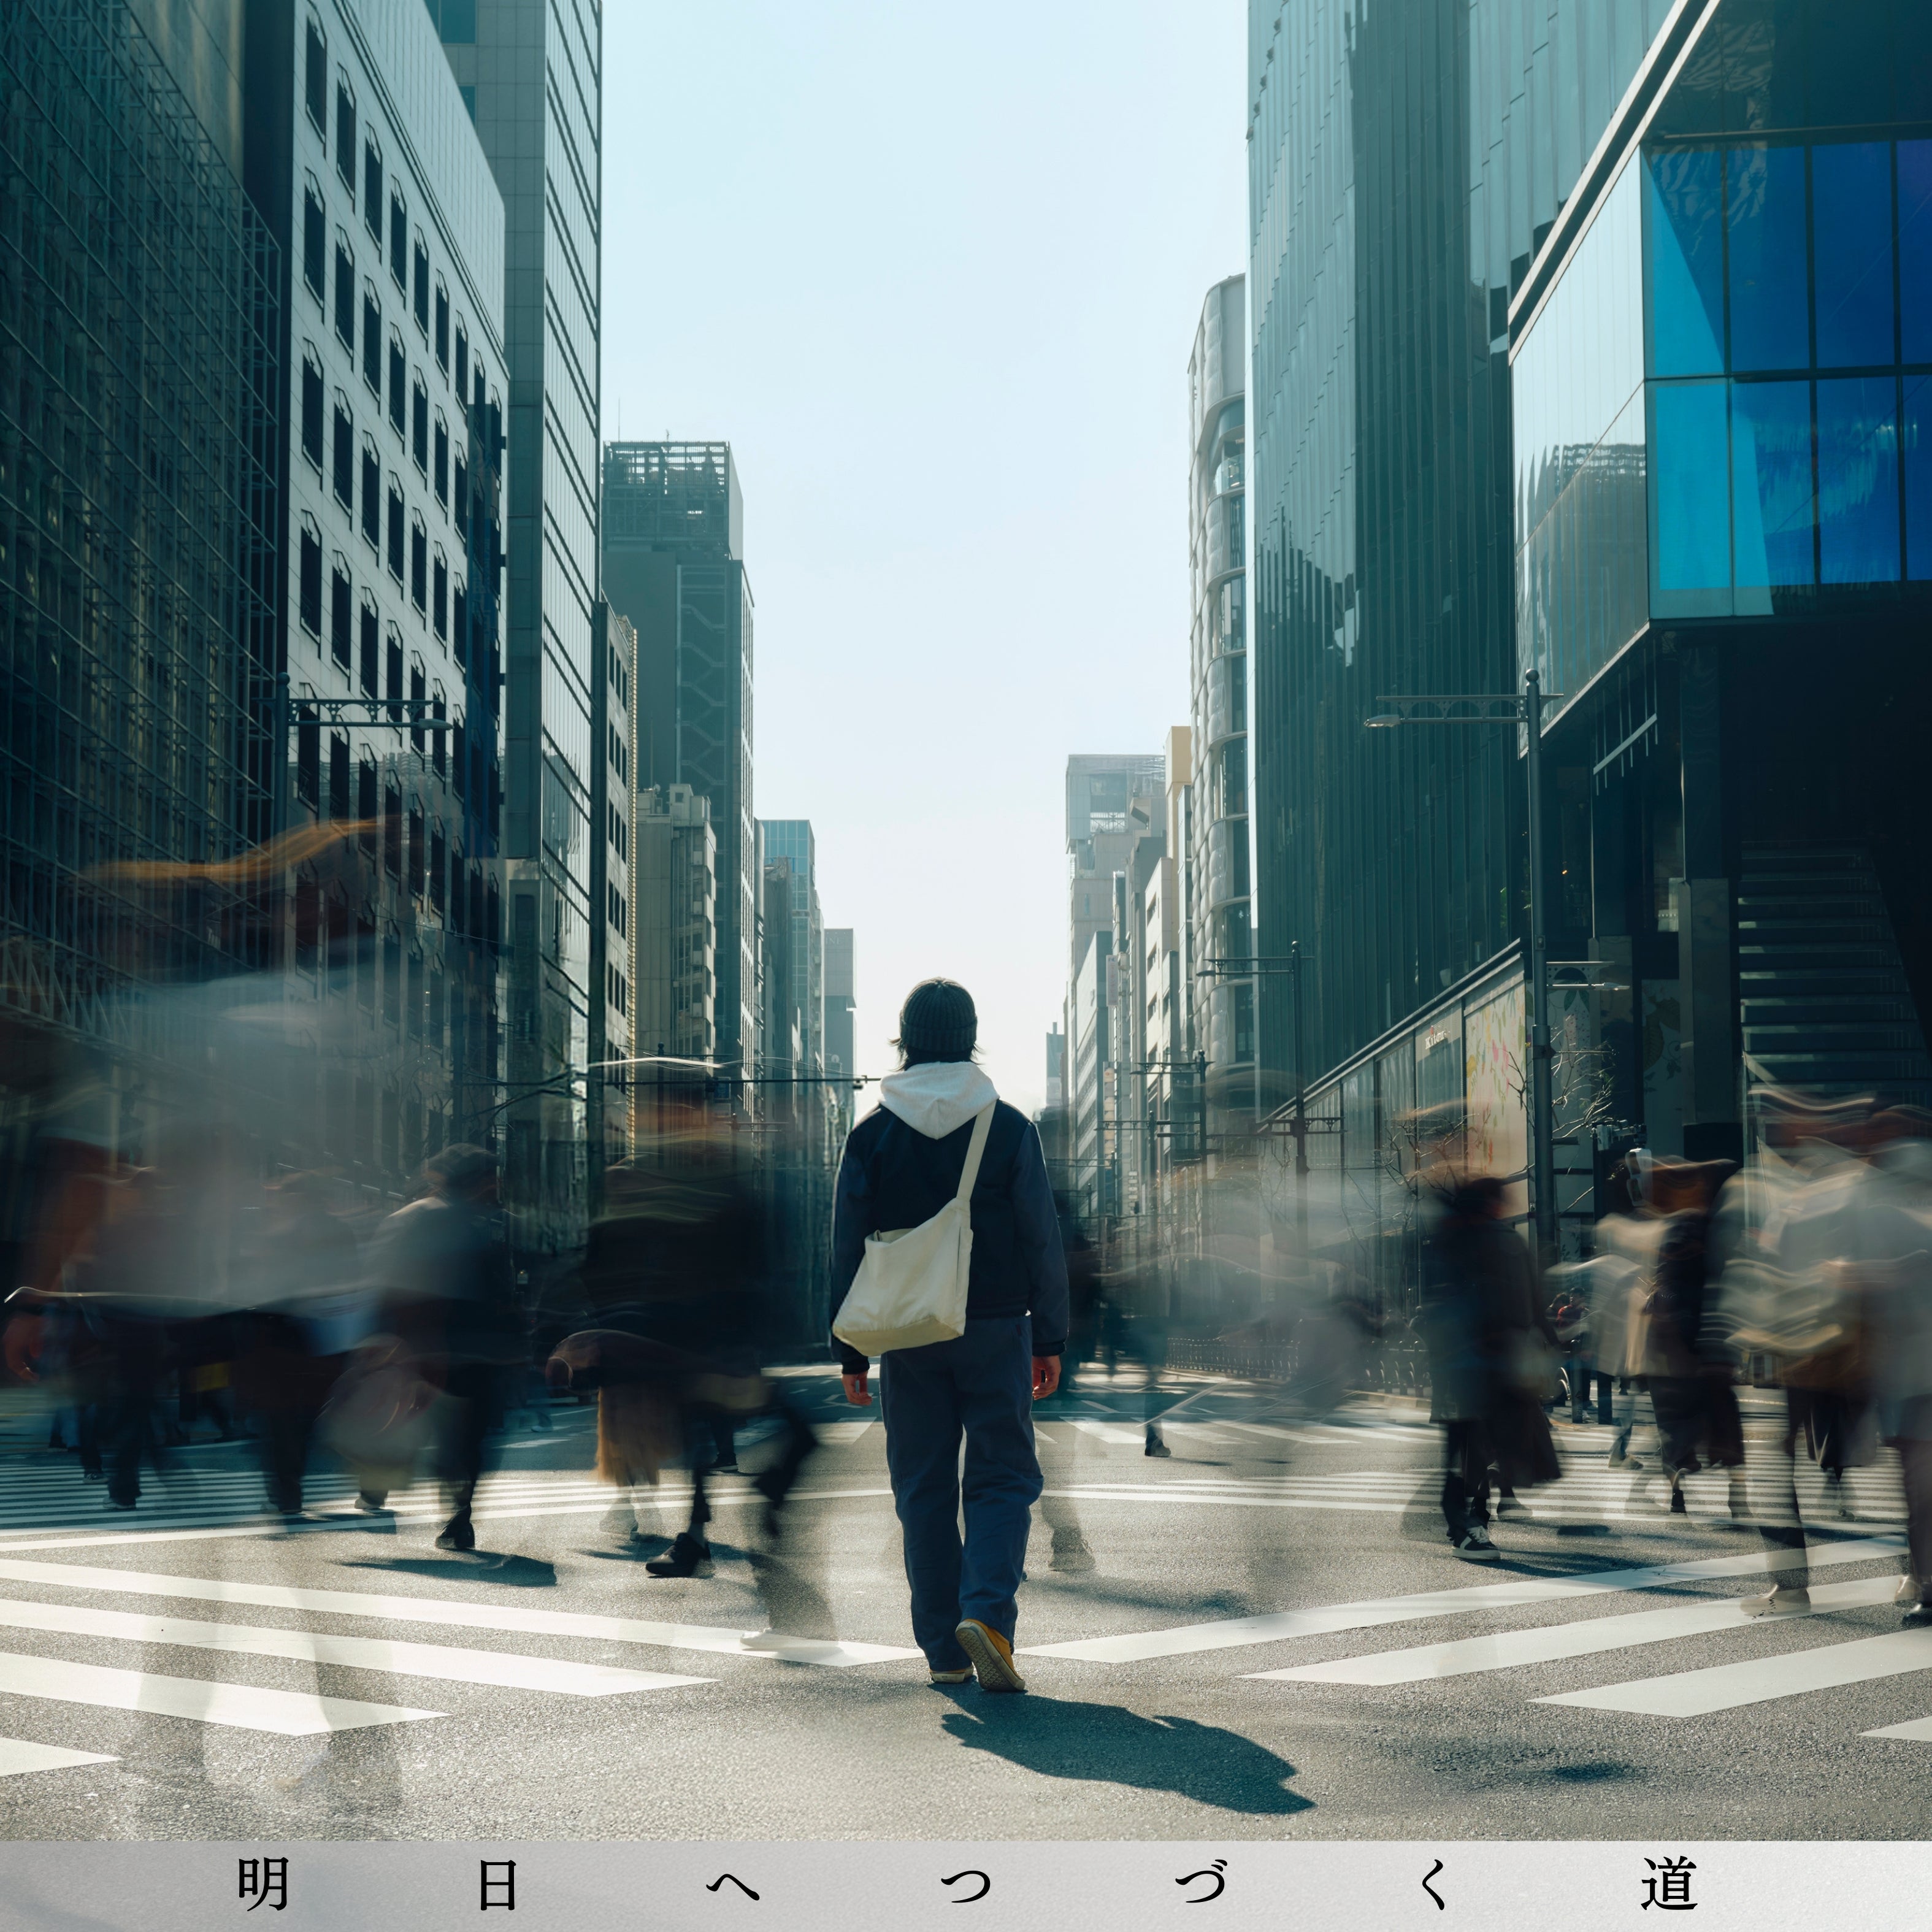Click the つ character in the caption bar
The image size is (1932, 1932).
(966, 1885)
